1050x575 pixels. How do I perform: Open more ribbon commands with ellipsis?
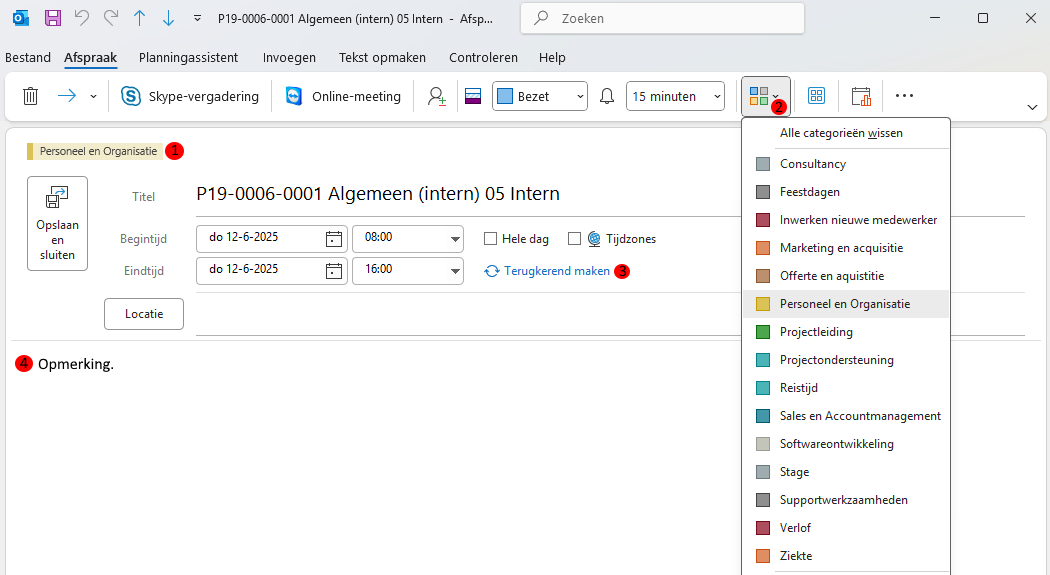[904, 96]
